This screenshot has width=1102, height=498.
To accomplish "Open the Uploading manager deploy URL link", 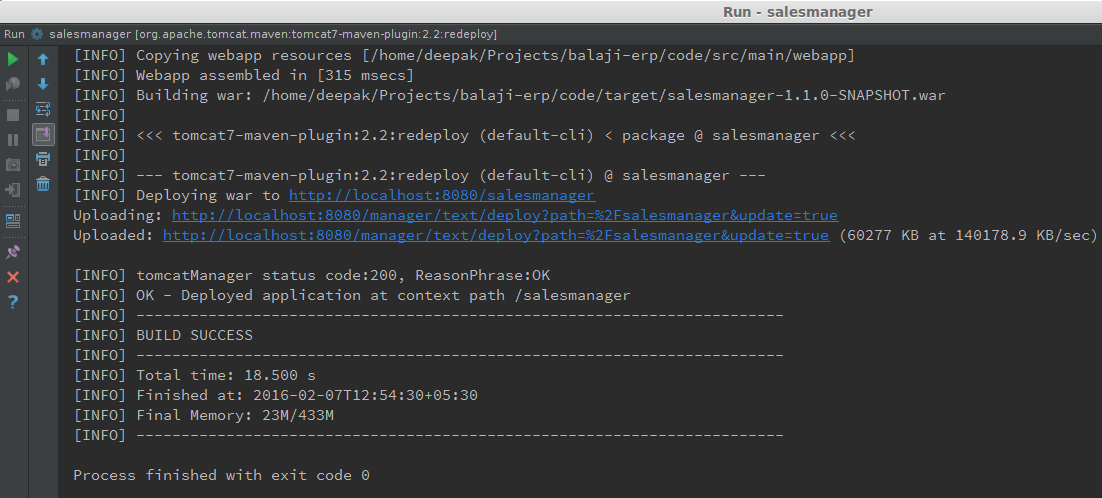I will tap(505, 216).
